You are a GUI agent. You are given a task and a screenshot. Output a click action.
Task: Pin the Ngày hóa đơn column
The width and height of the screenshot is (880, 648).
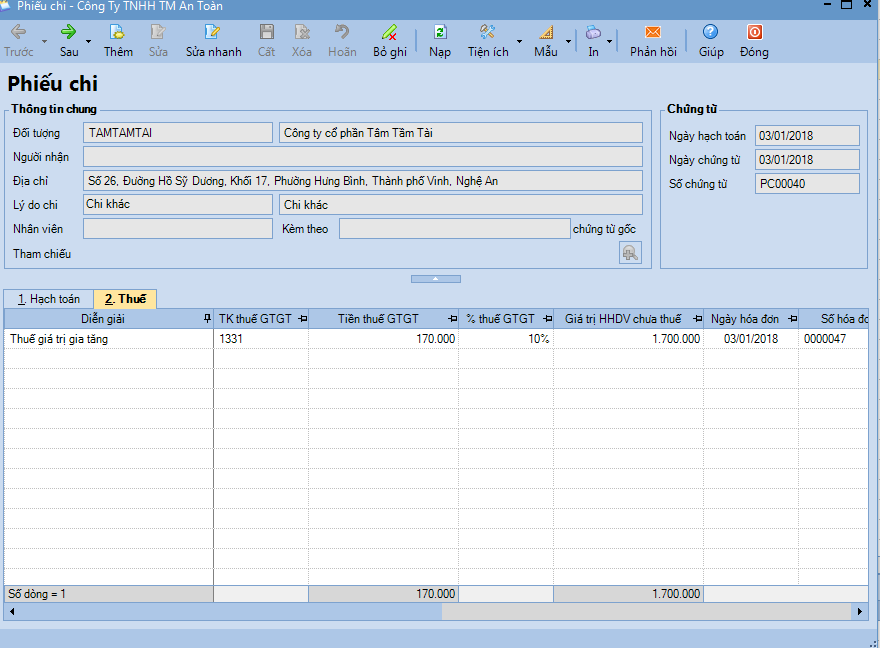coord(792,319)
